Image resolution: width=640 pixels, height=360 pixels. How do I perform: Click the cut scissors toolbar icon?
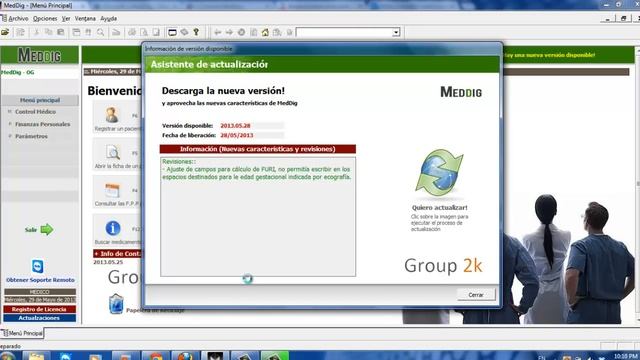click(36, 32)
